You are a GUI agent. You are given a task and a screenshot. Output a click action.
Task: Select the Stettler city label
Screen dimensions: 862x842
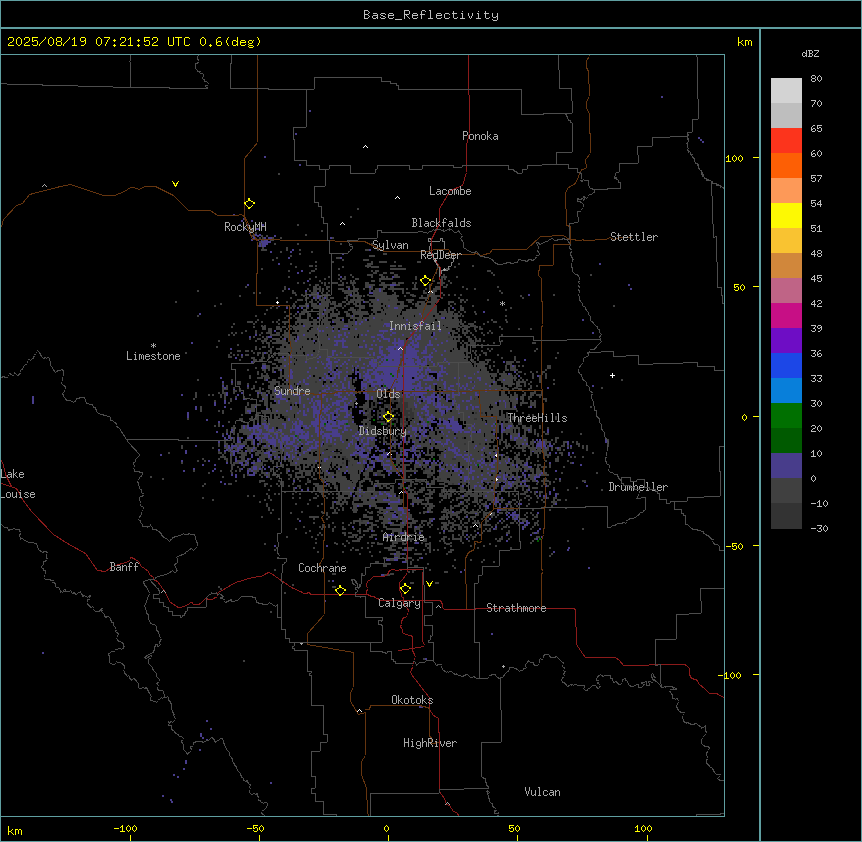point(633,237)
